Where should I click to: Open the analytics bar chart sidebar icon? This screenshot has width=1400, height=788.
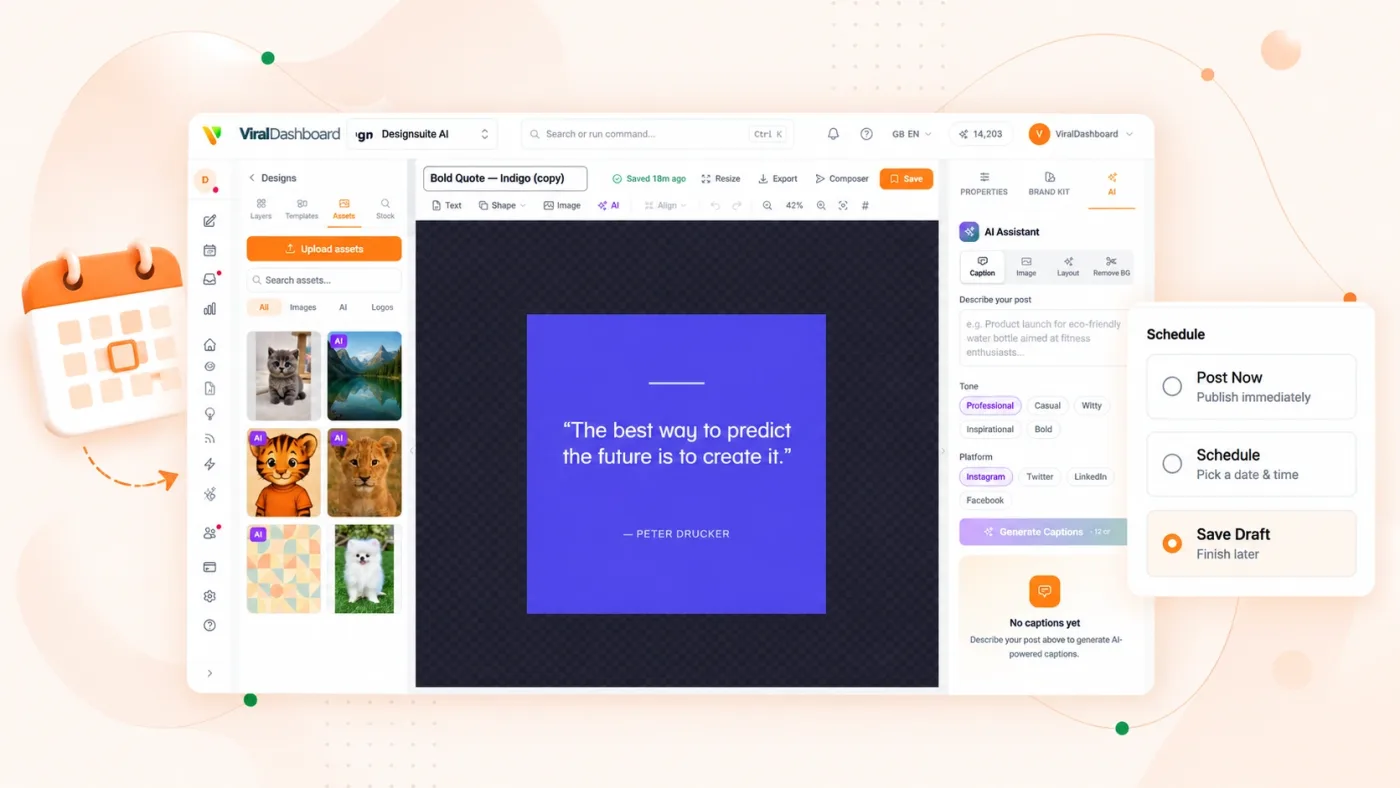tap(209, 309)
